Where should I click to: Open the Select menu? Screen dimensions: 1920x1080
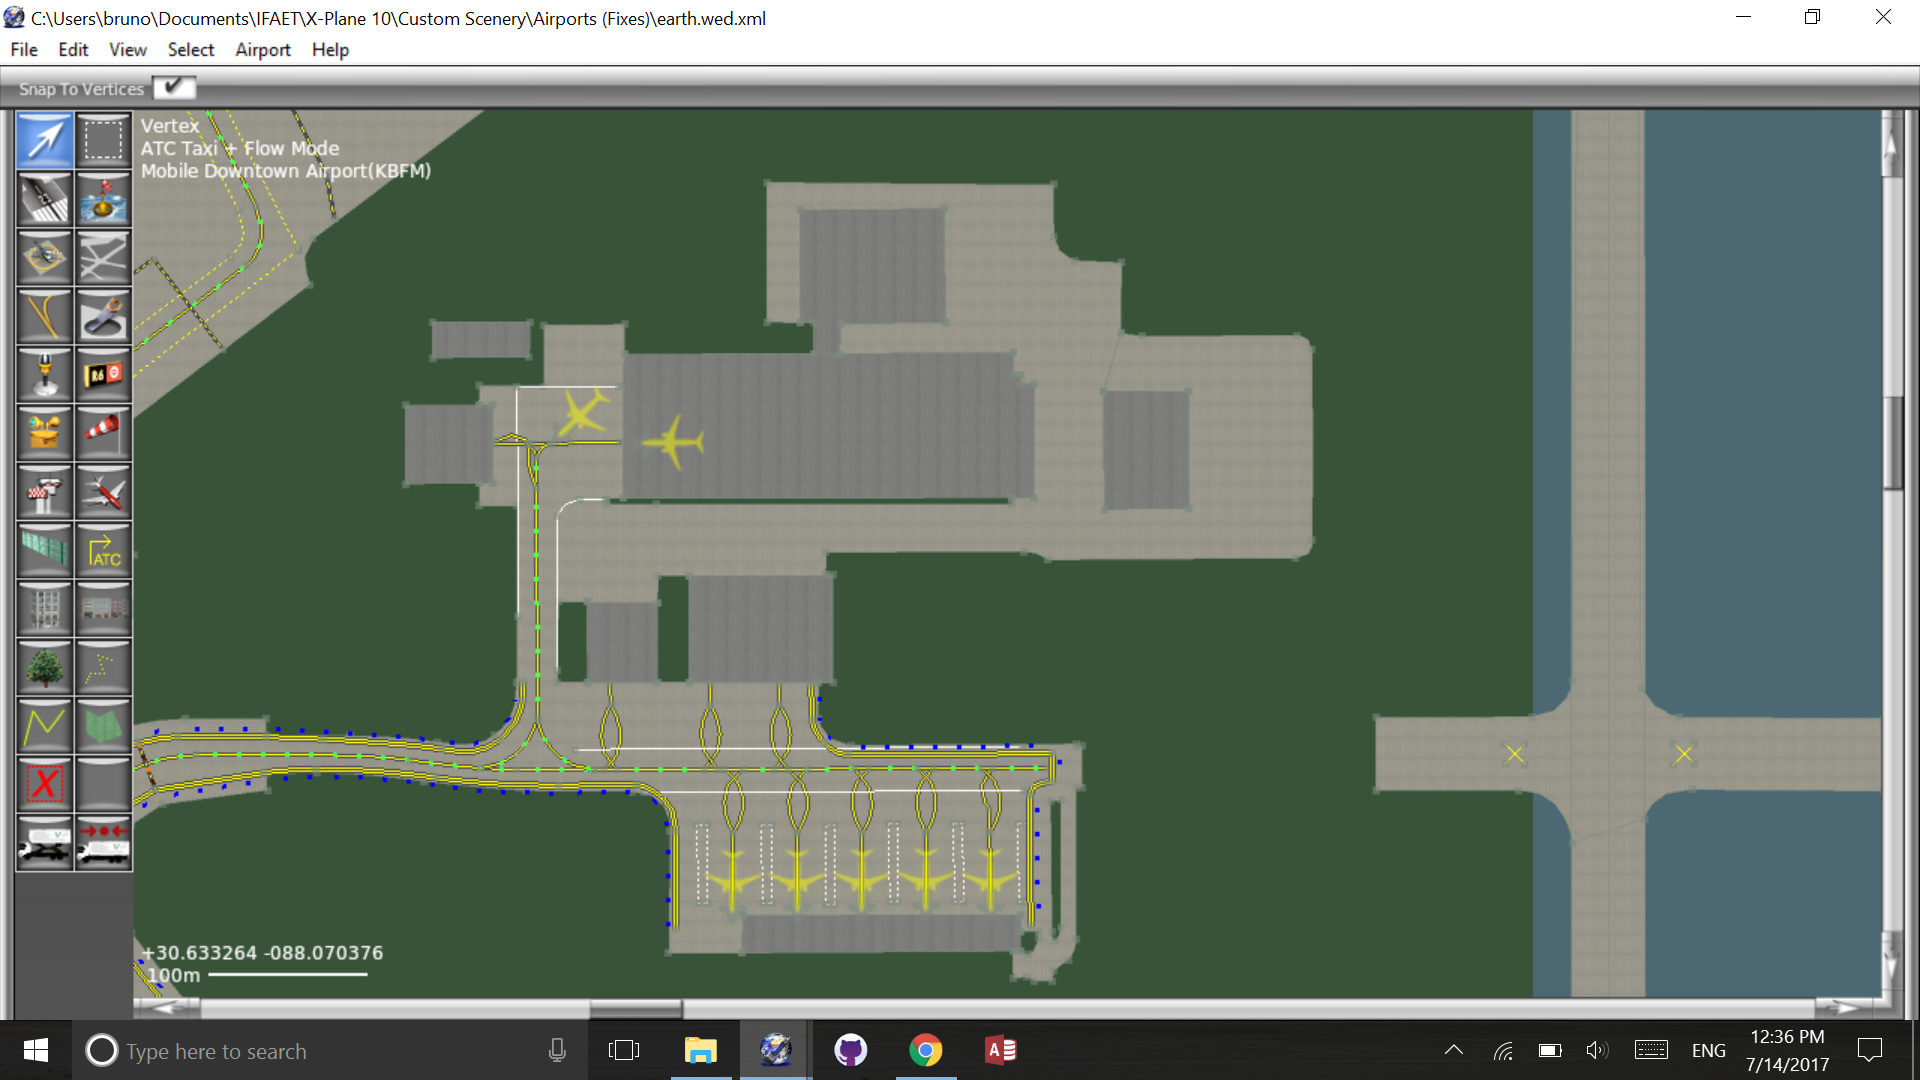pyautogui.click(x=190, y=50)
